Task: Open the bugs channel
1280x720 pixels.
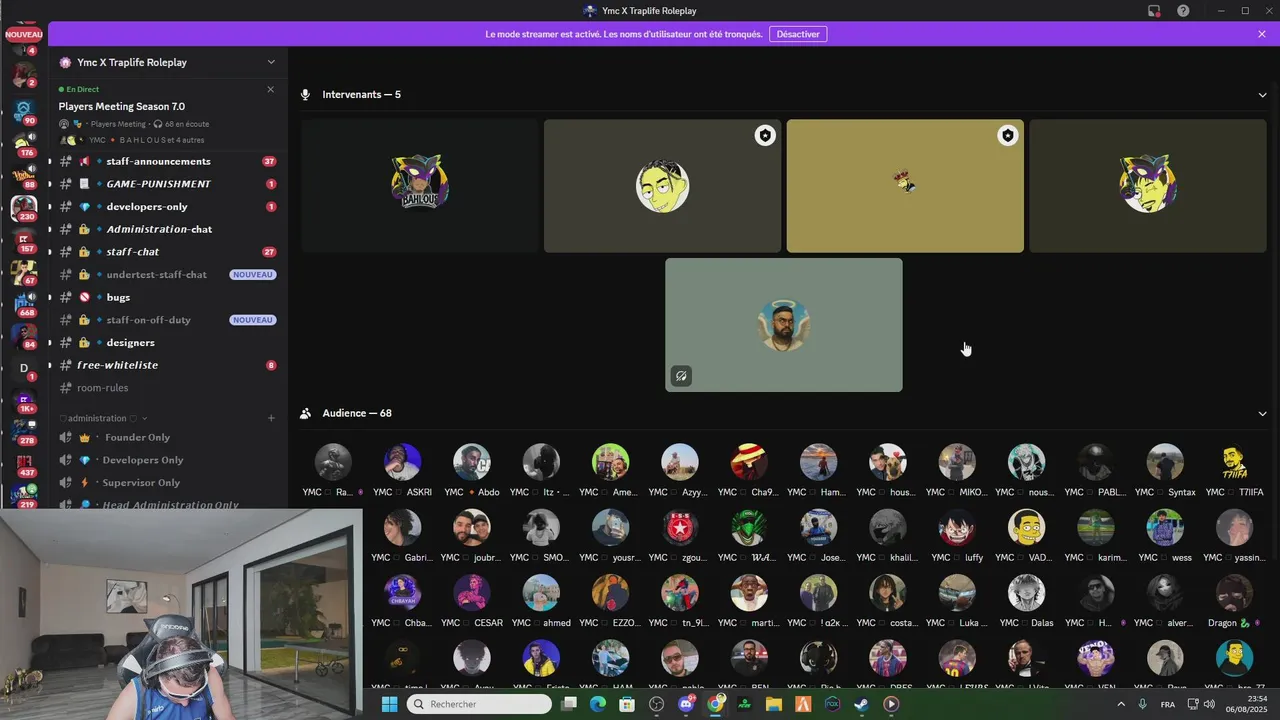Action: coord(167,297)
